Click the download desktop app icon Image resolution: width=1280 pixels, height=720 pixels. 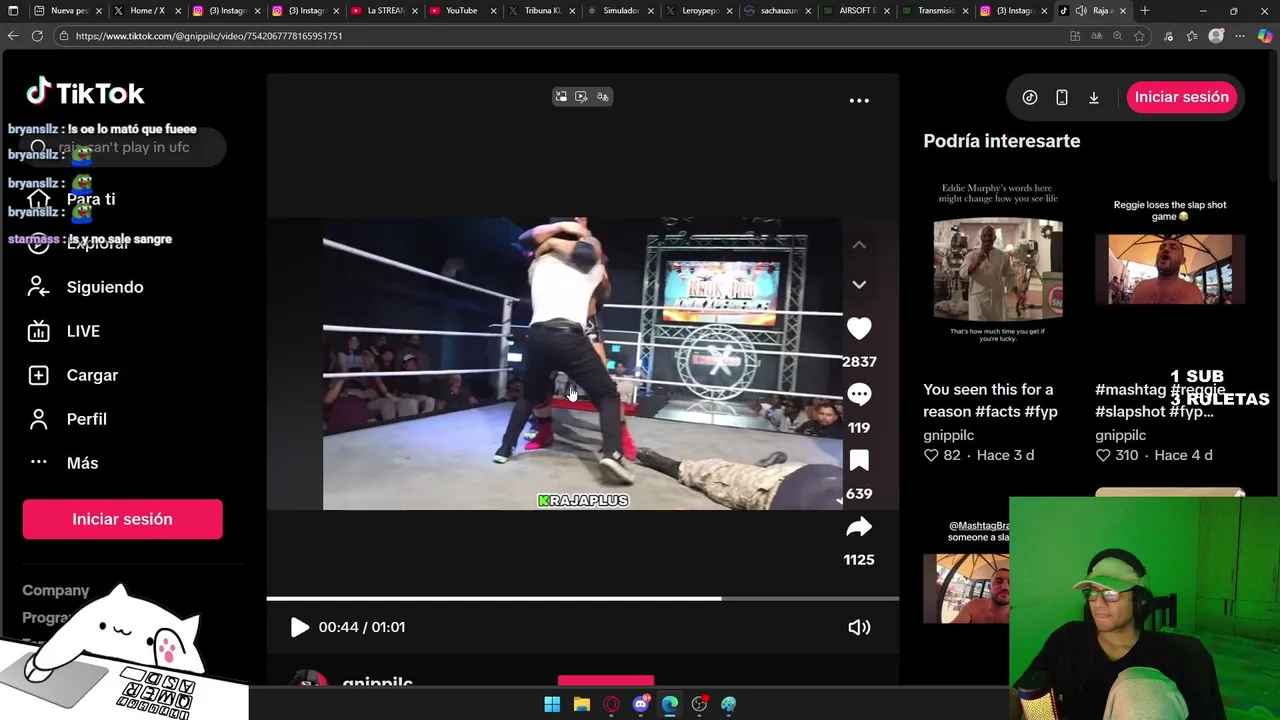(x=1094, y=97)
